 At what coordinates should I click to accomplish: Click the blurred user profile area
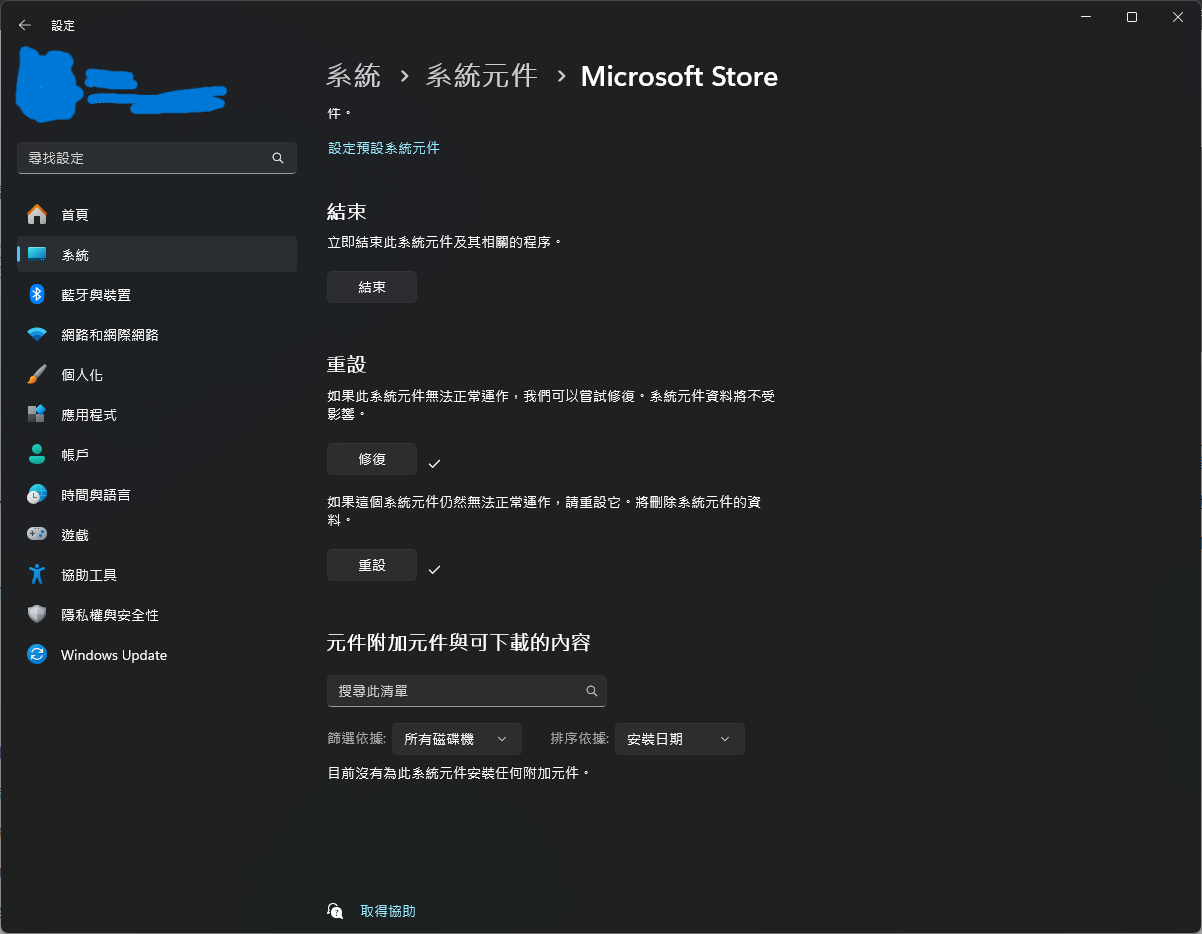(x=120, y=85)
